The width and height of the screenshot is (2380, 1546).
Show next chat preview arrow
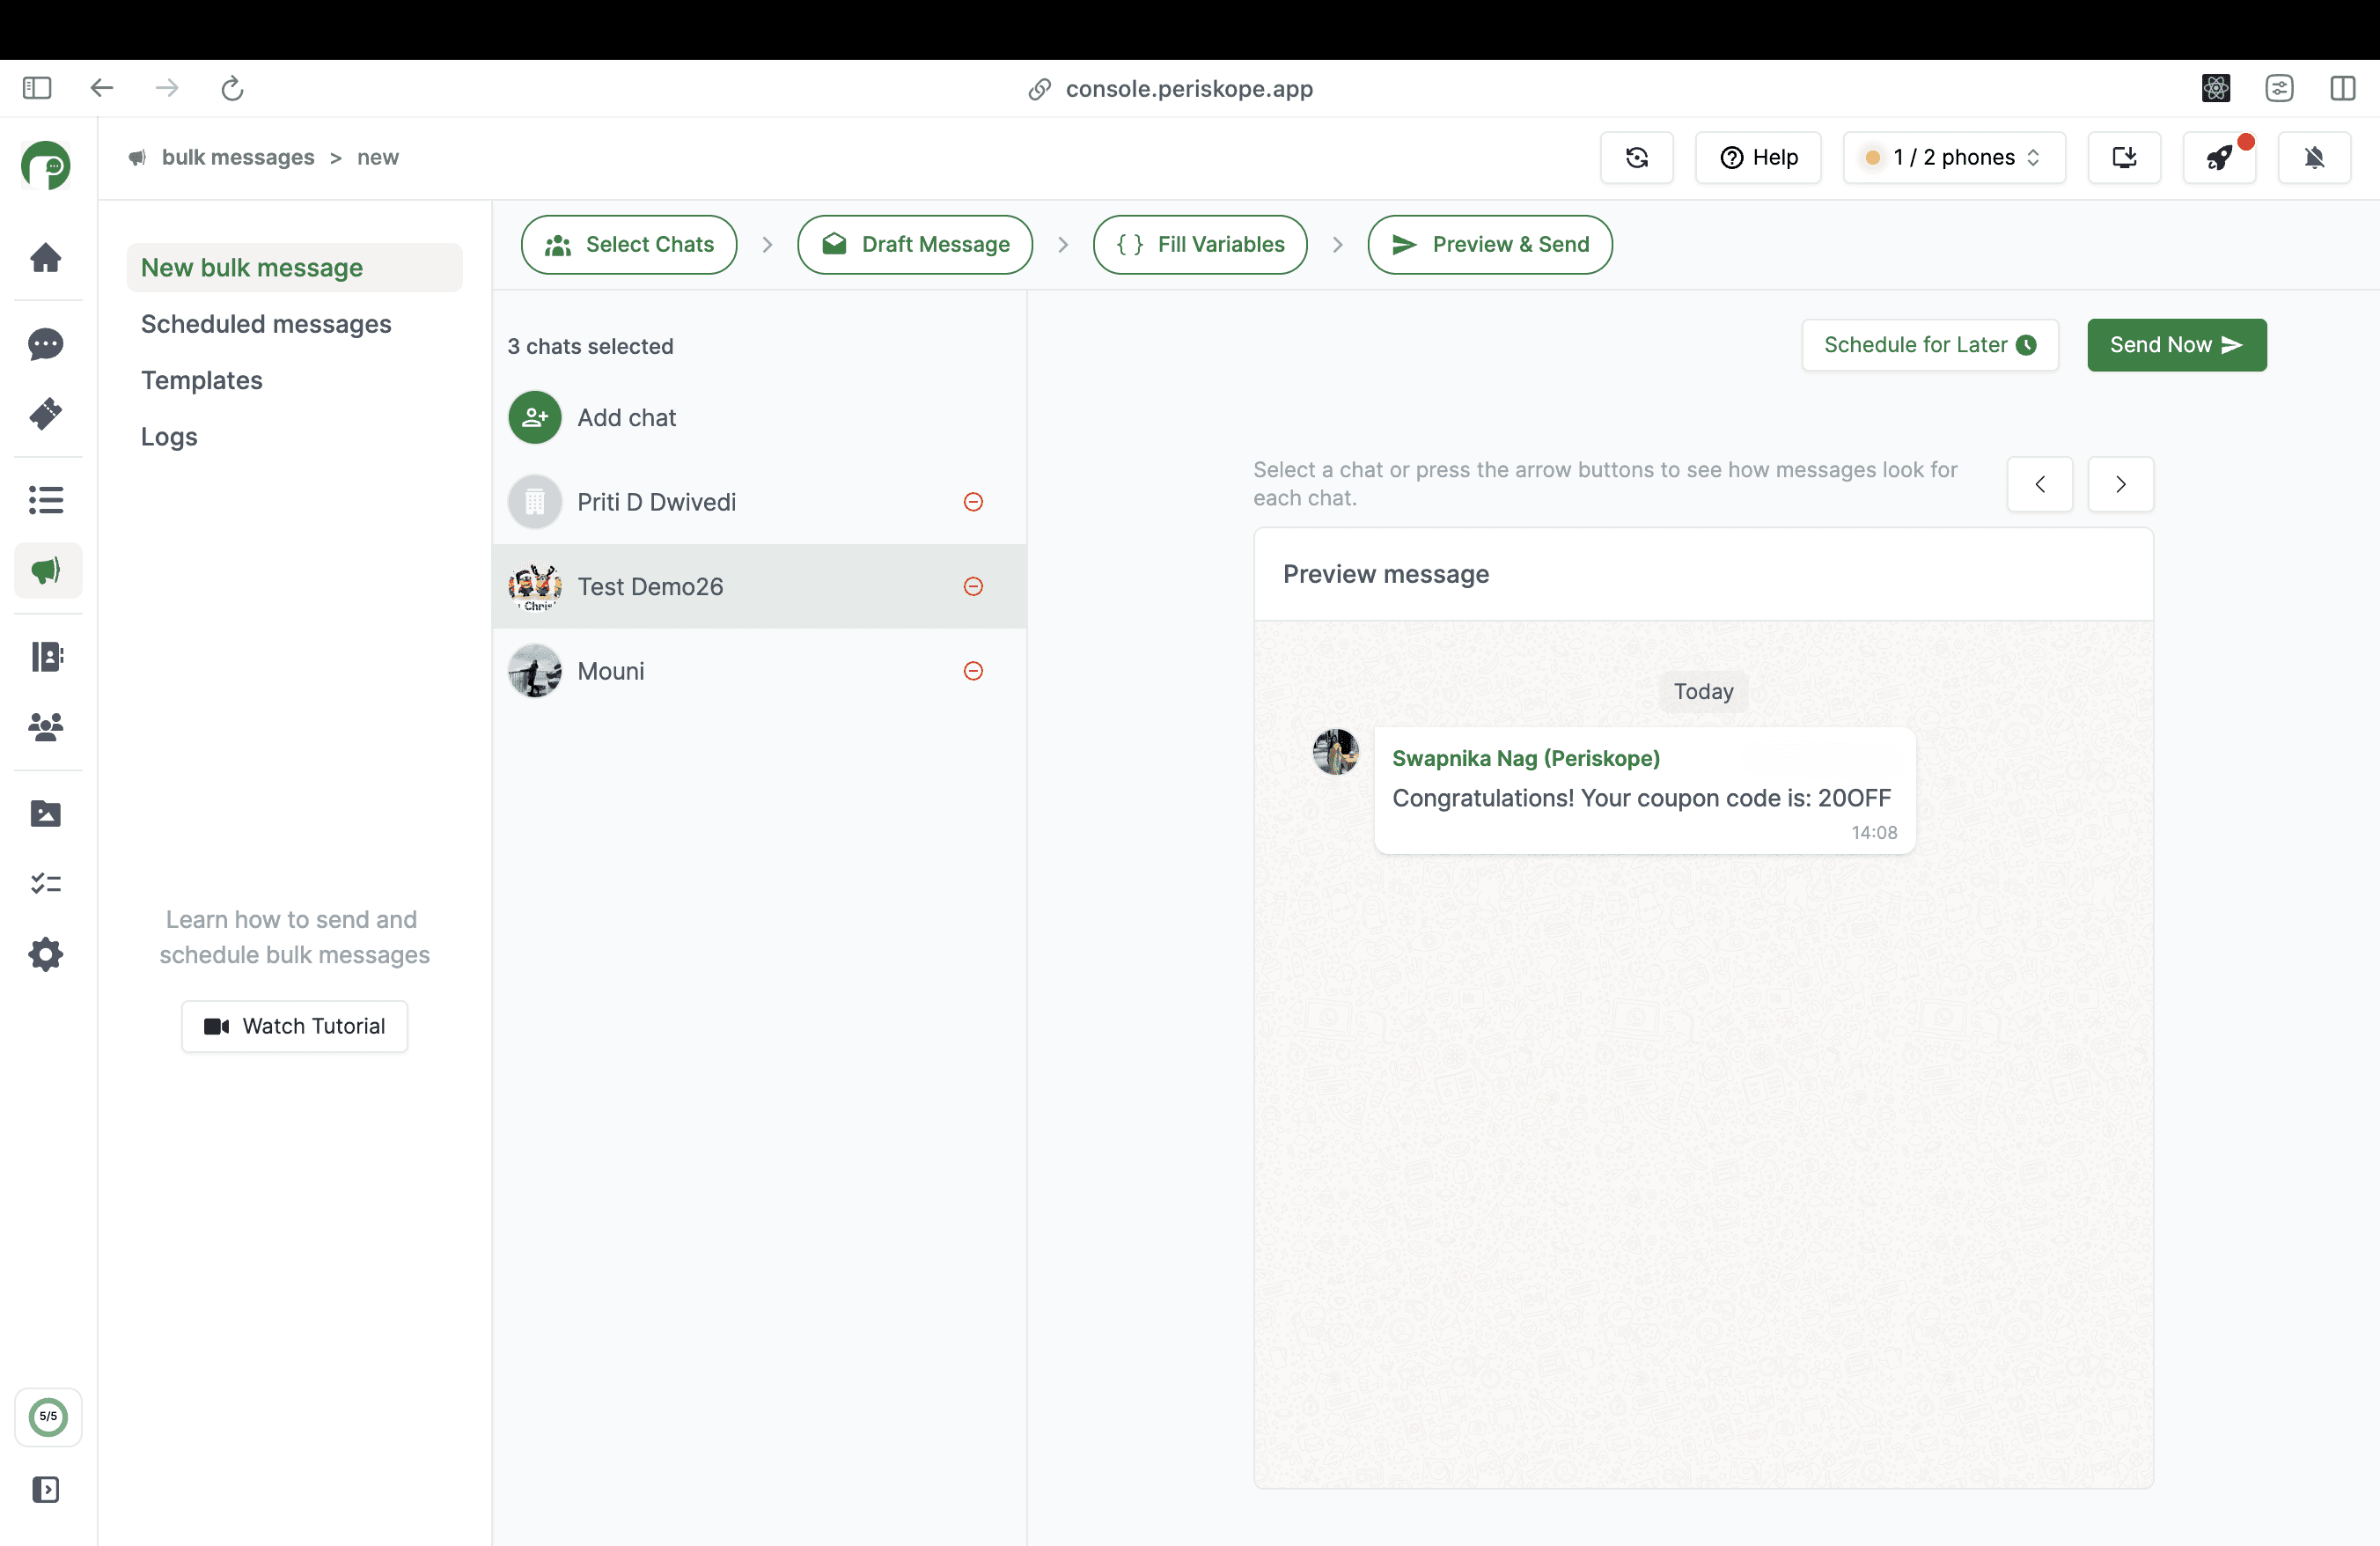[x=2120, y=485]
